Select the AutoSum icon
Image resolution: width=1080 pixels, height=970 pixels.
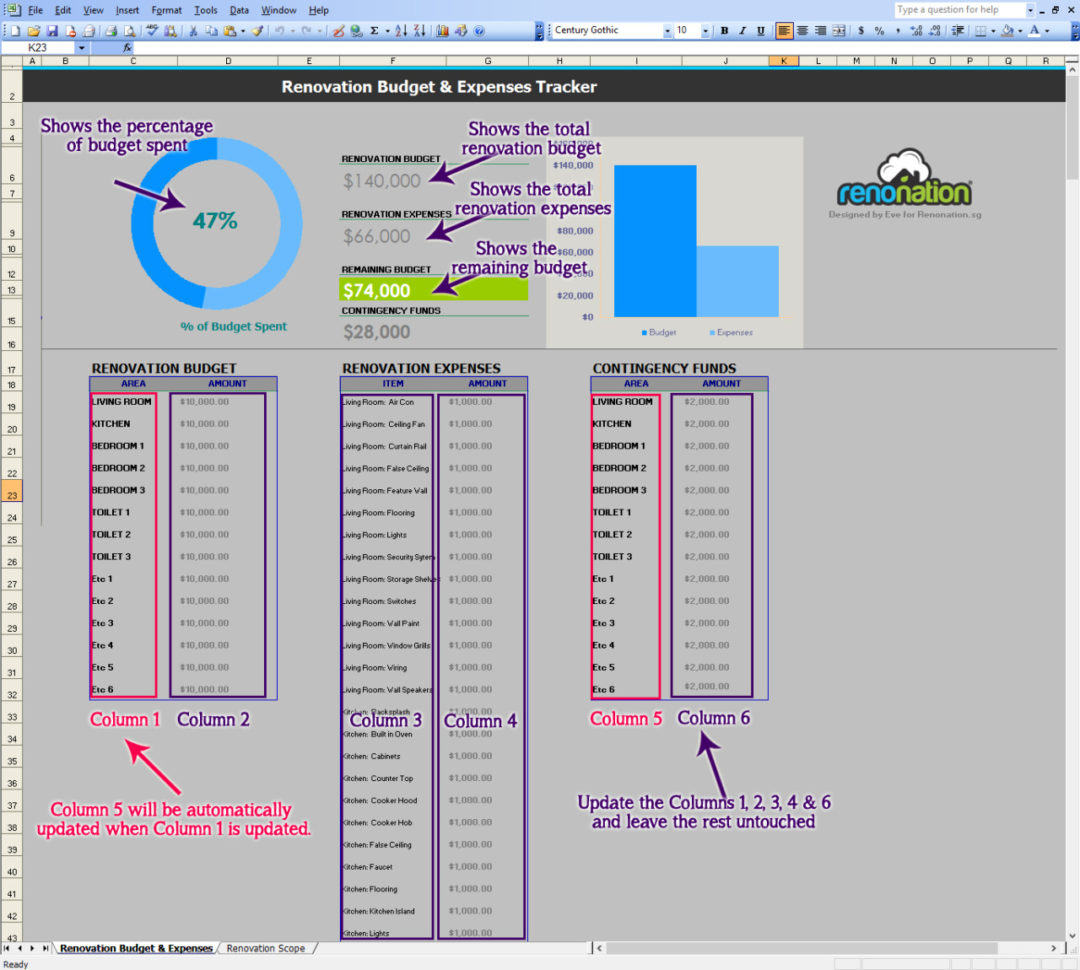click(x=374, y=29)
